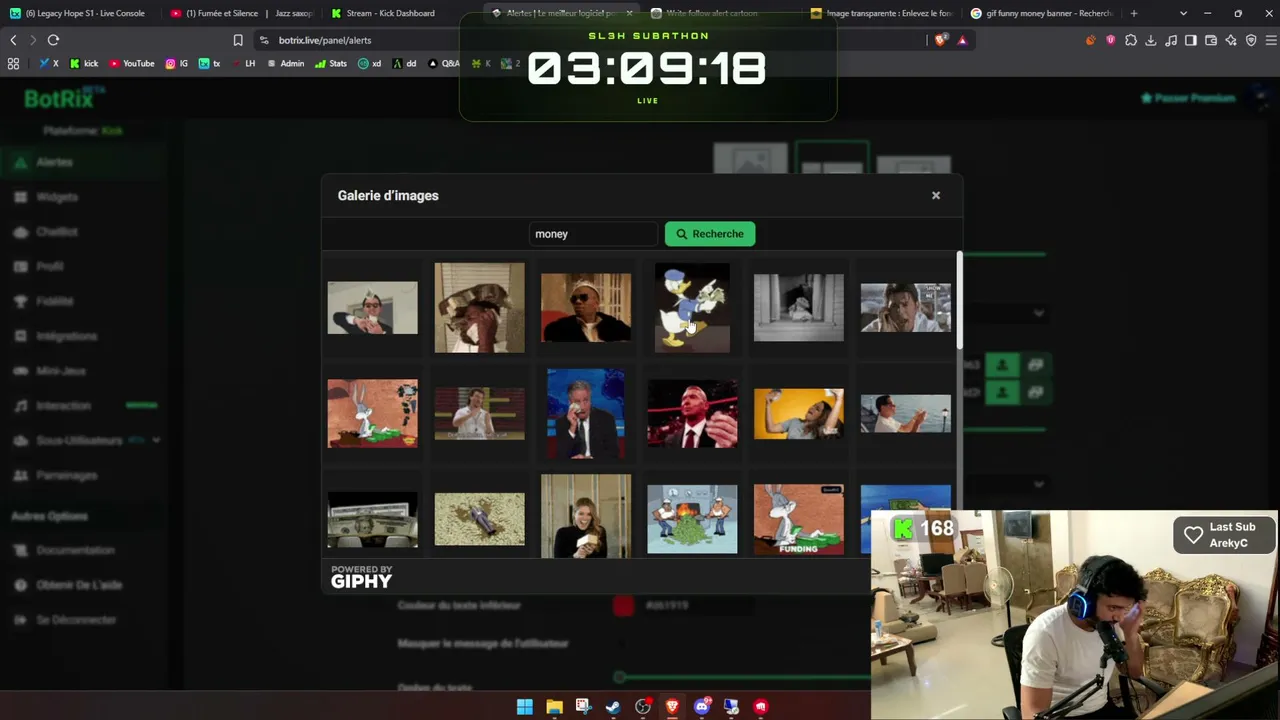This screenshot has height=720, width=1280.
Task: Close the Galerie d'images dialog
Action: [x=936, y=195]
